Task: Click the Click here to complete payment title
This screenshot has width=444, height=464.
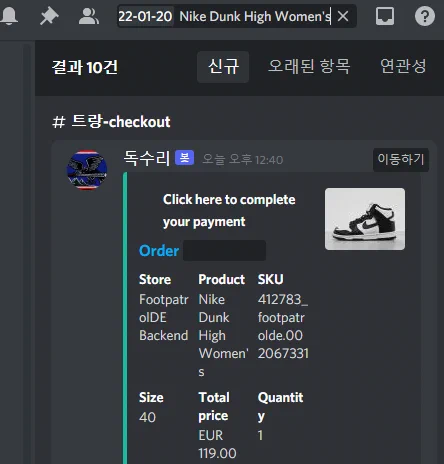Action: tap(229, 210)
